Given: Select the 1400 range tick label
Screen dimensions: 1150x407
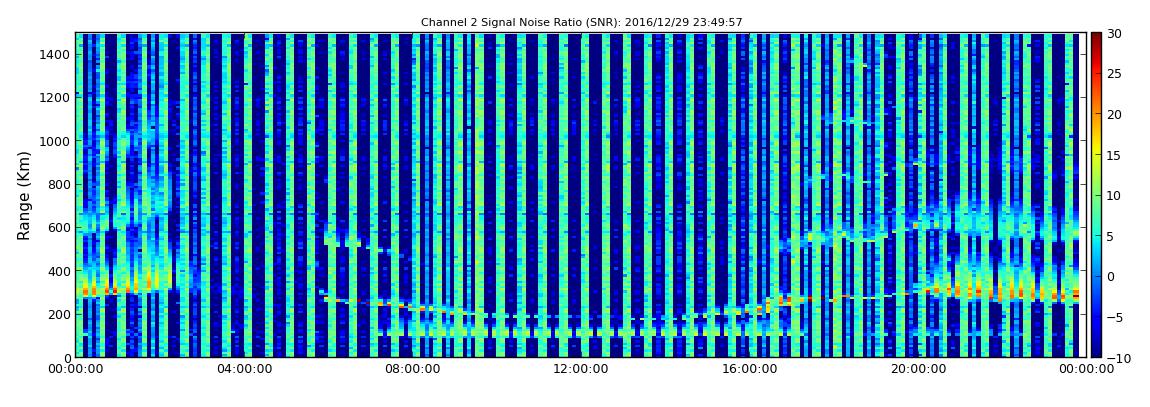Looking at the screenshot, I should pyautogui.click(x=56, y=54).
